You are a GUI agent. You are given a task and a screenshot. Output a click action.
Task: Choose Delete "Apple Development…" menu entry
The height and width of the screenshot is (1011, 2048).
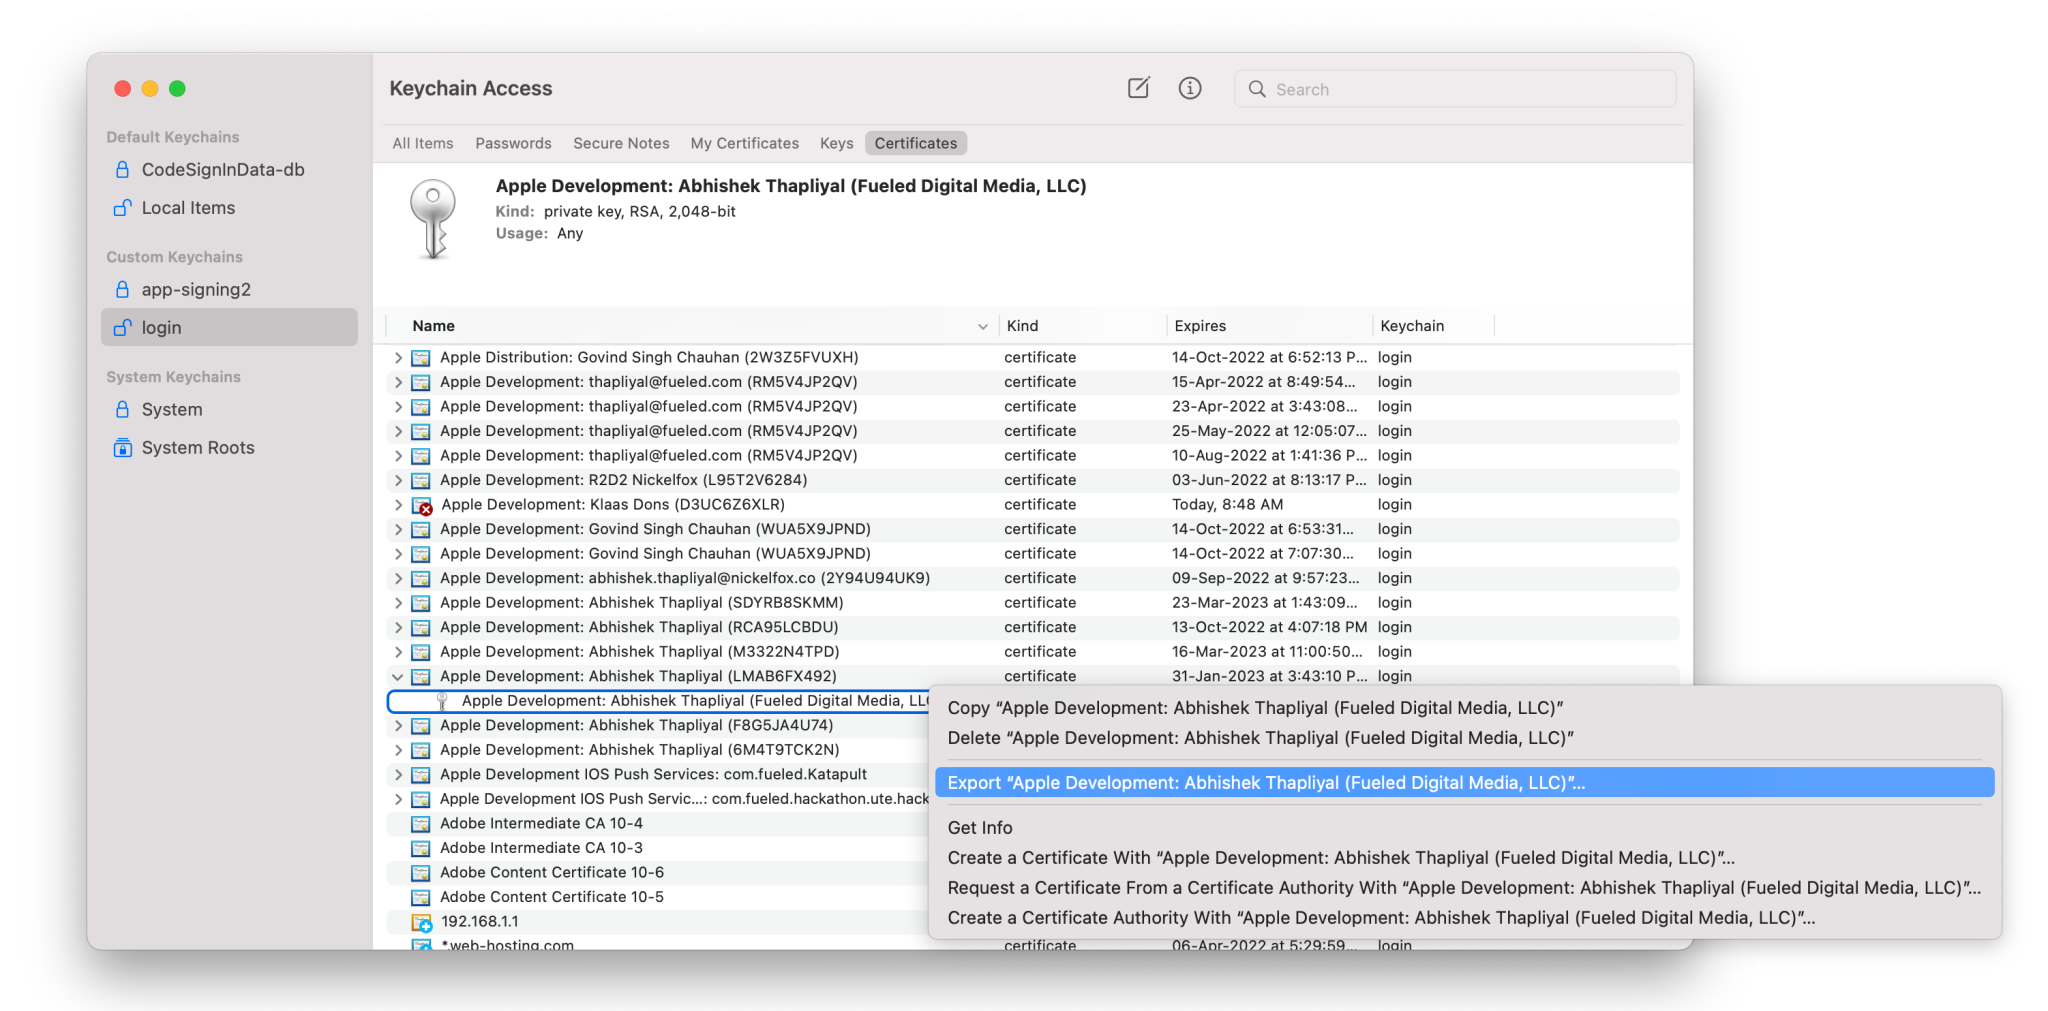pos(1464,738)
